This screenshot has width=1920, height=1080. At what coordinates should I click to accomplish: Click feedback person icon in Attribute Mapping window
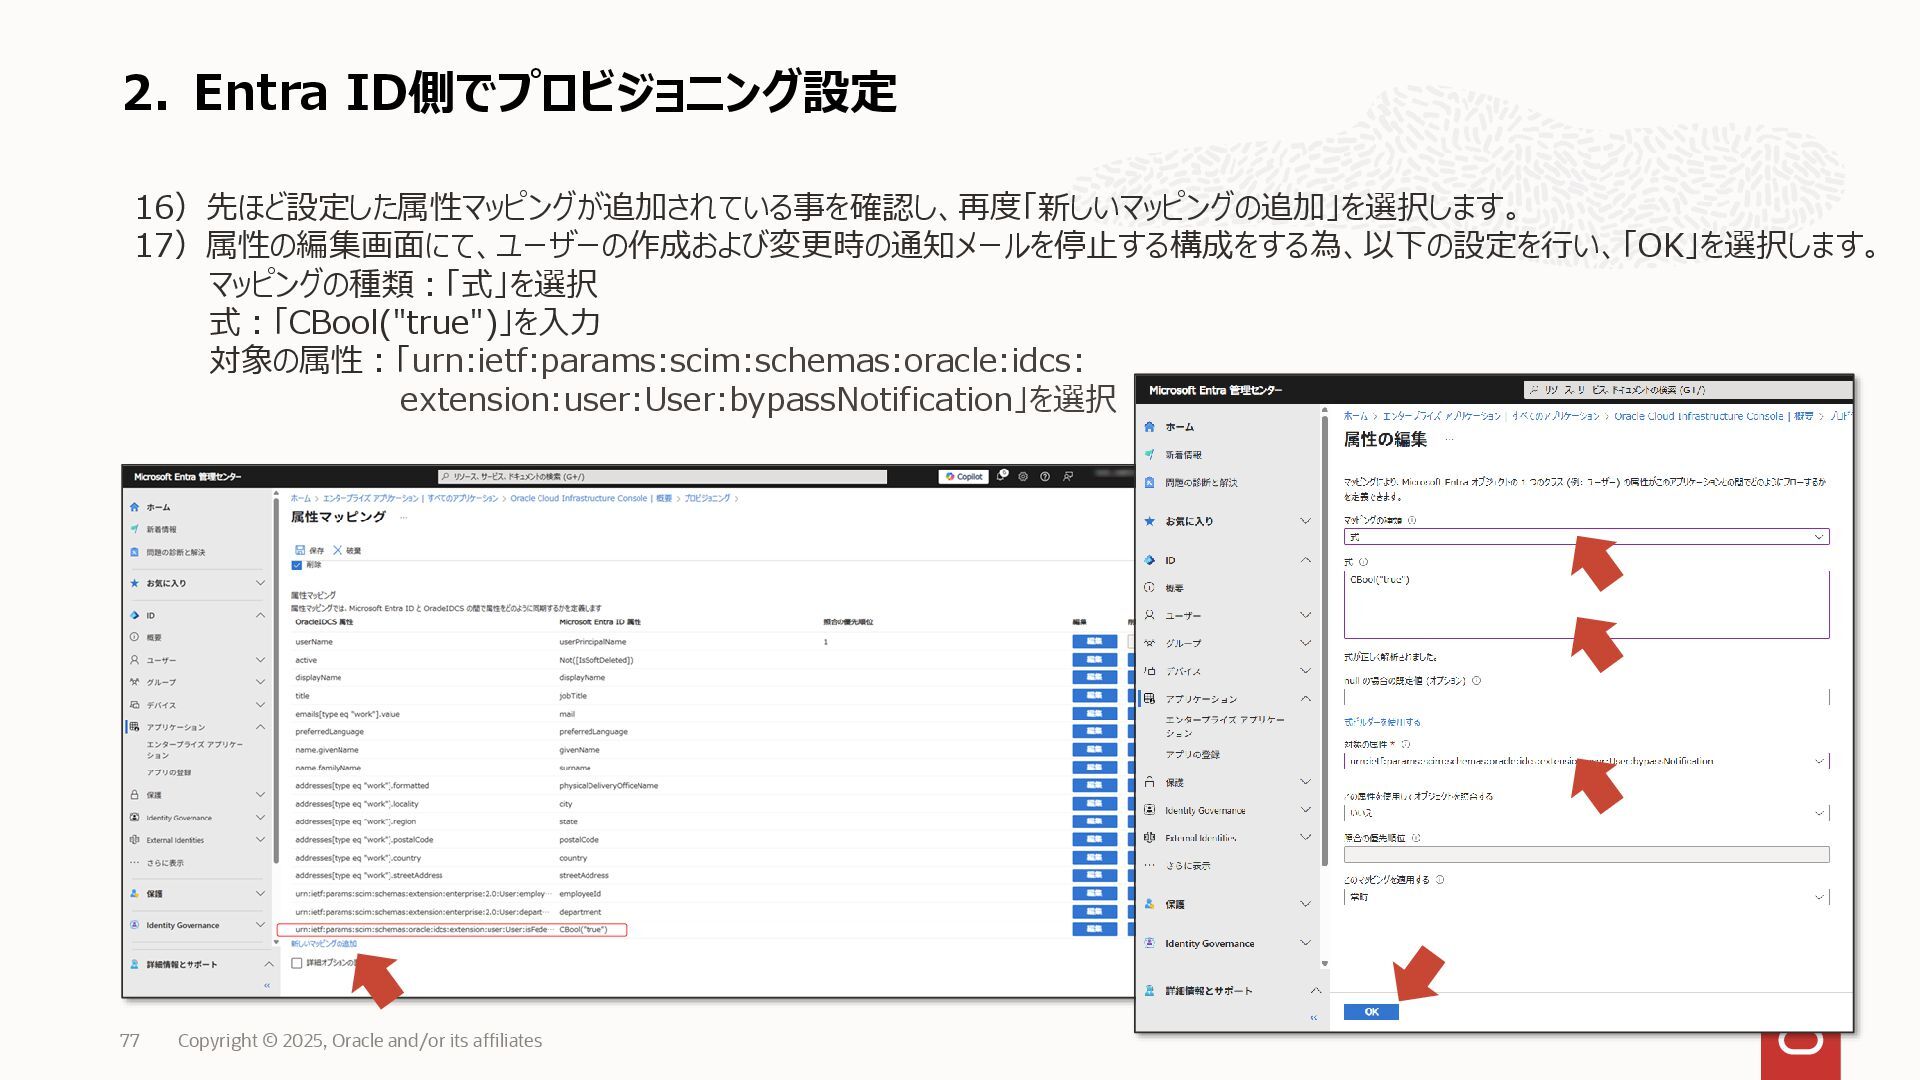coord(1068,477)
